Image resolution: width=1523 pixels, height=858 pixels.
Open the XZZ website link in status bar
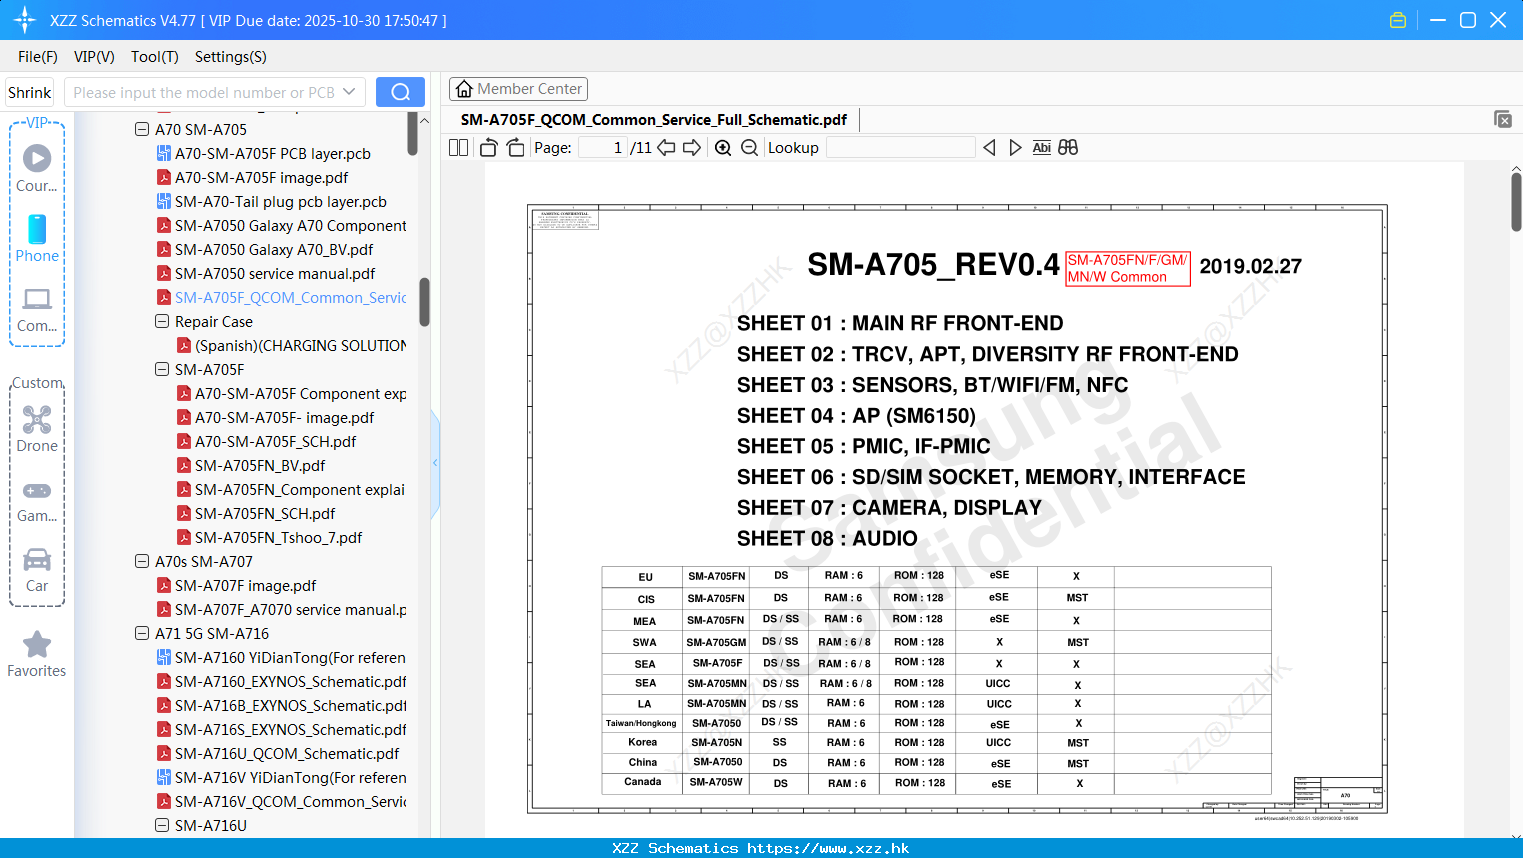click(x=828, y=848)
